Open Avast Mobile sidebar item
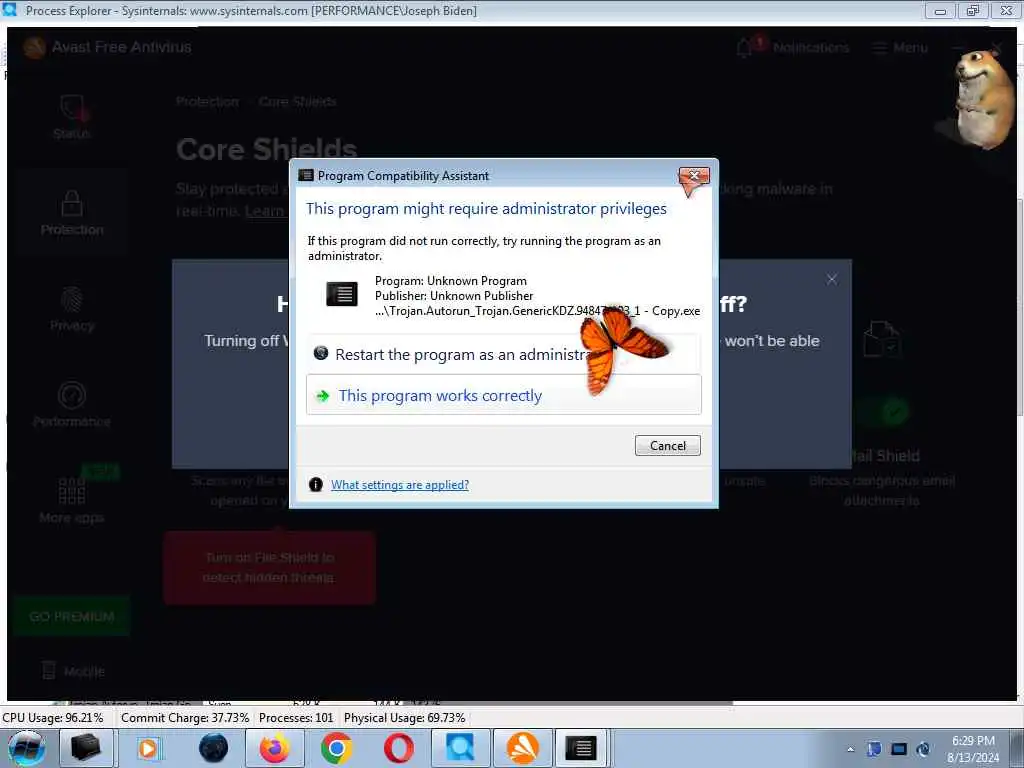The image size is (1024, 768). 72,671
